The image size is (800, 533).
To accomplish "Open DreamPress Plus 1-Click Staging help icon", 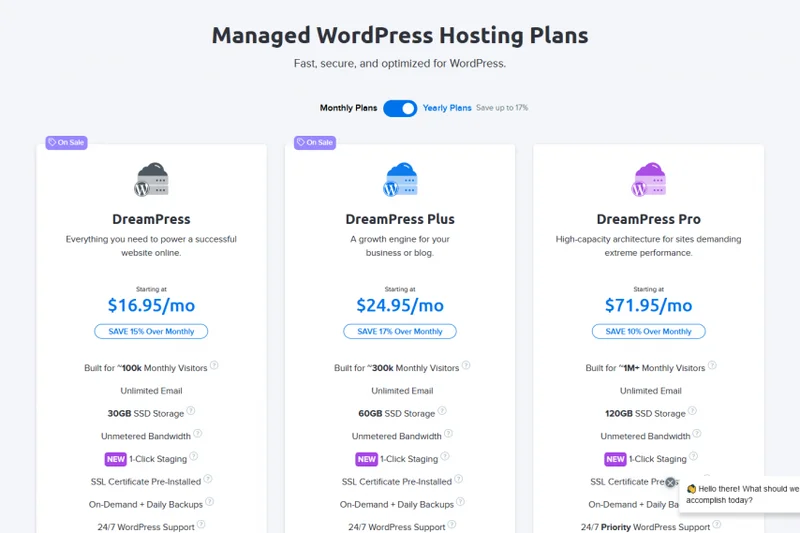I will pyautogui.click(x=445, y=456).
